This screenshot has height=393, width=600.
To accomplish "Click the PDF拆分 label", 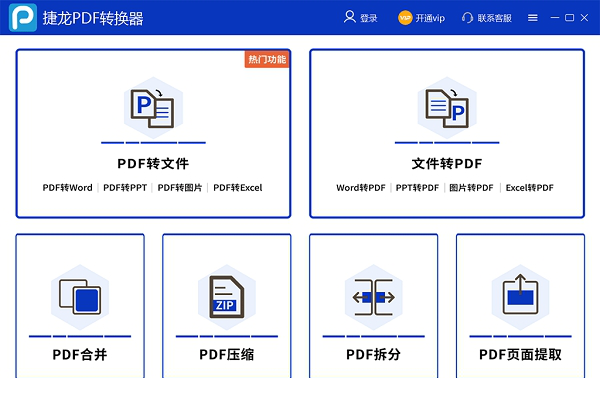I will tap(373, 355).
